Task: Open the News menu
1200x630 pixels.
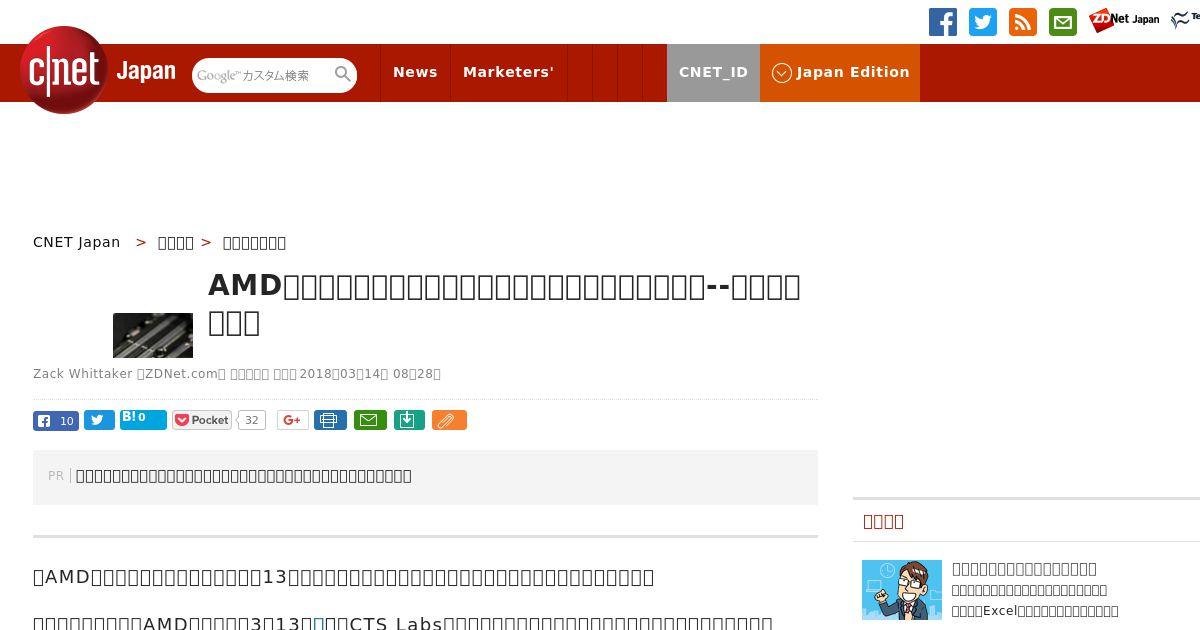Action: coord(415,73)
